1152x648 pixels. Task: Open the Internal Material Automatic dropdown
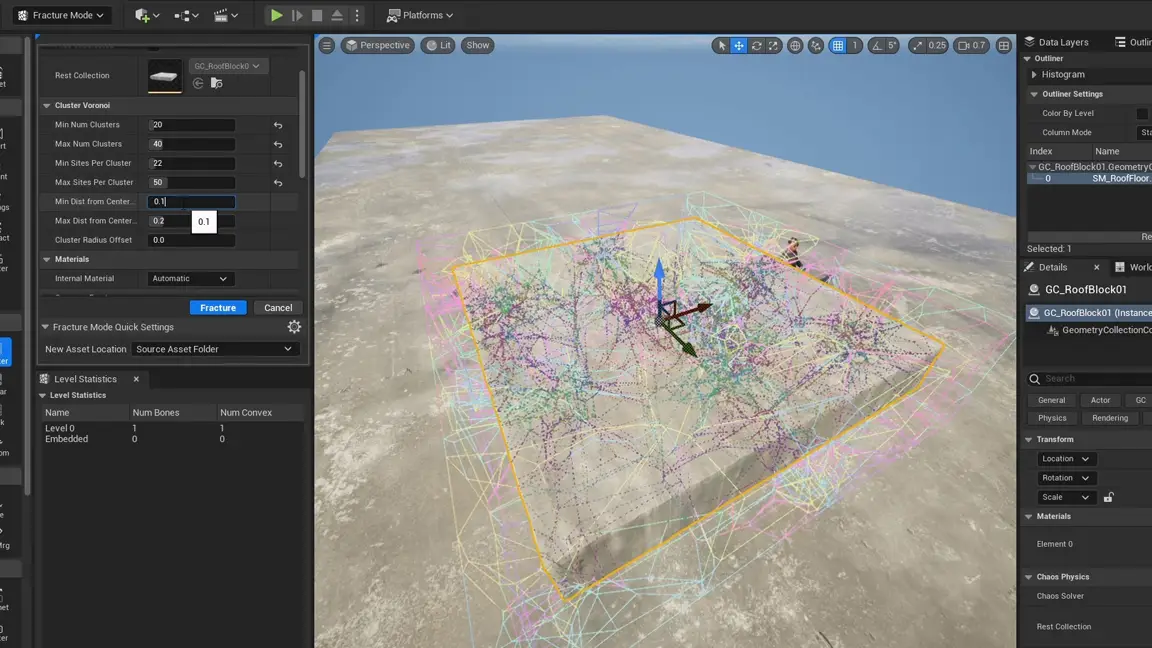(x=190, y=279)
